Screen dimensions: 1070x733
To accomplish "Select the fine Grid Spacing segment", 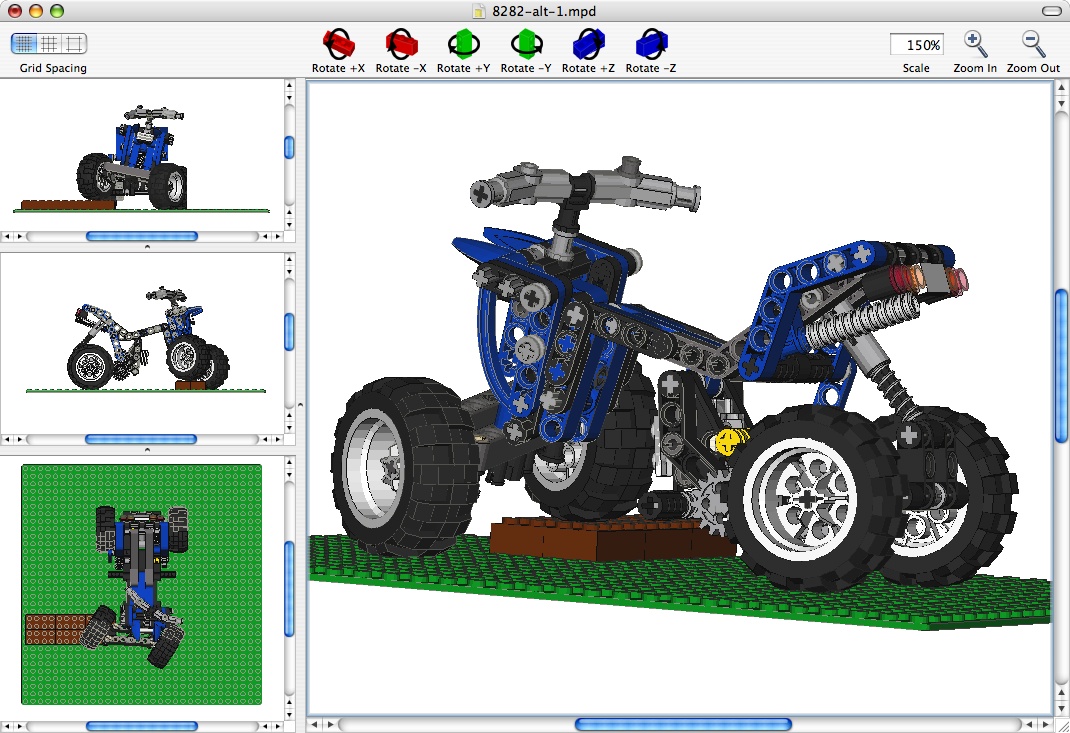I will point(22,43).
